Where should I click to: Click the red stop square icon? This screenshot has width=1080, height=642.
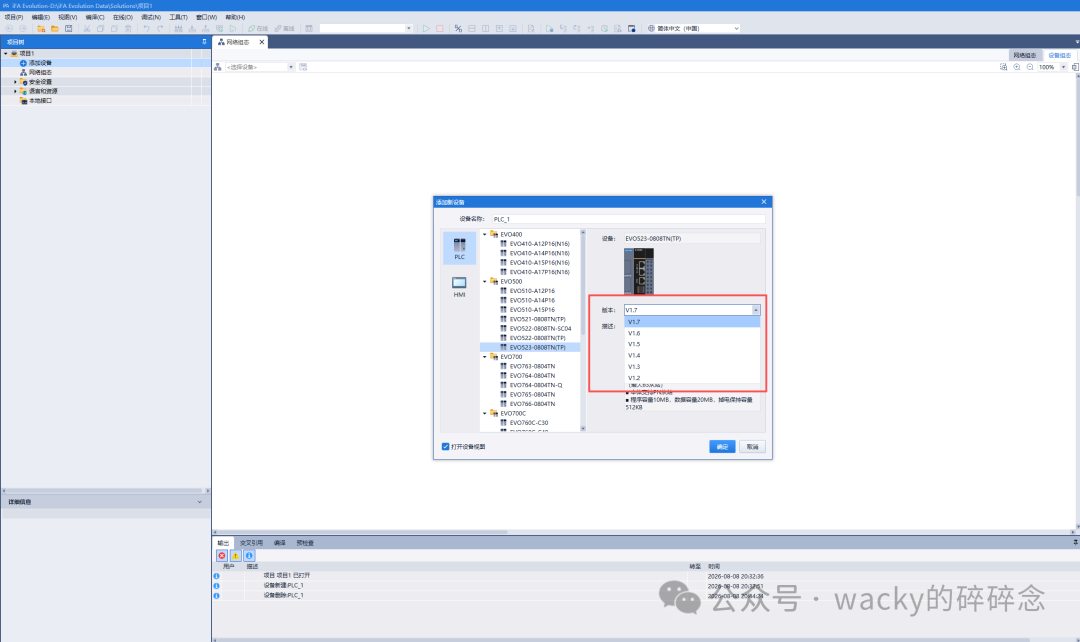[x=439, y=28]
